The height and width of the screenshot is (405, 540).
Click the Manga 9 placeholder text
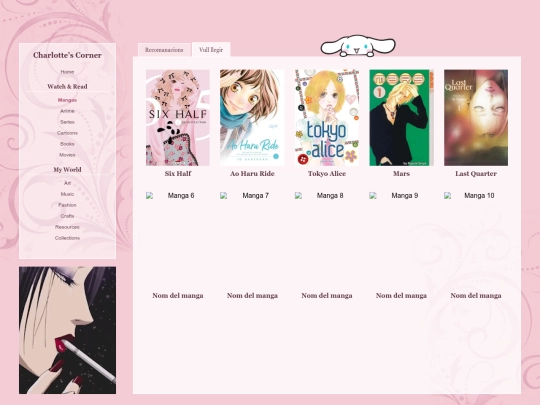pos(405,196)
